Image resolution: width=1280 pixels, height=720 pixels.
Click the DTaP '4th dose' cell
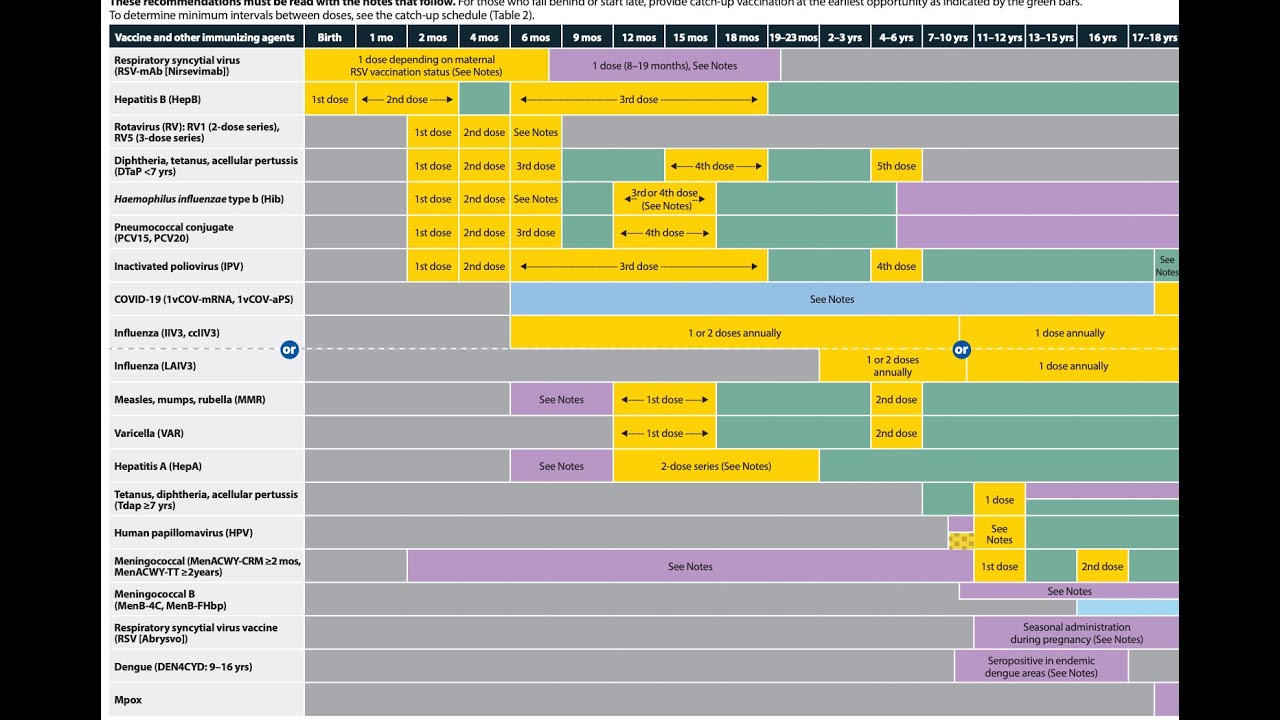[716, 165]
